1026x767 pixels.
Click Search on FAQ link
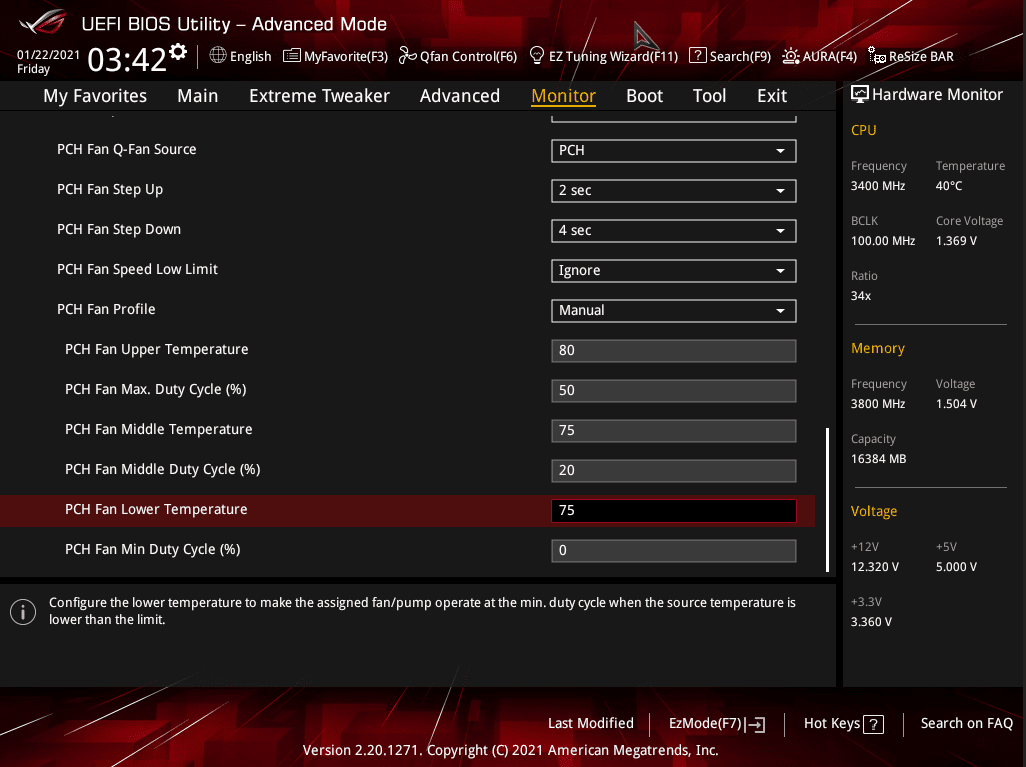966,723
